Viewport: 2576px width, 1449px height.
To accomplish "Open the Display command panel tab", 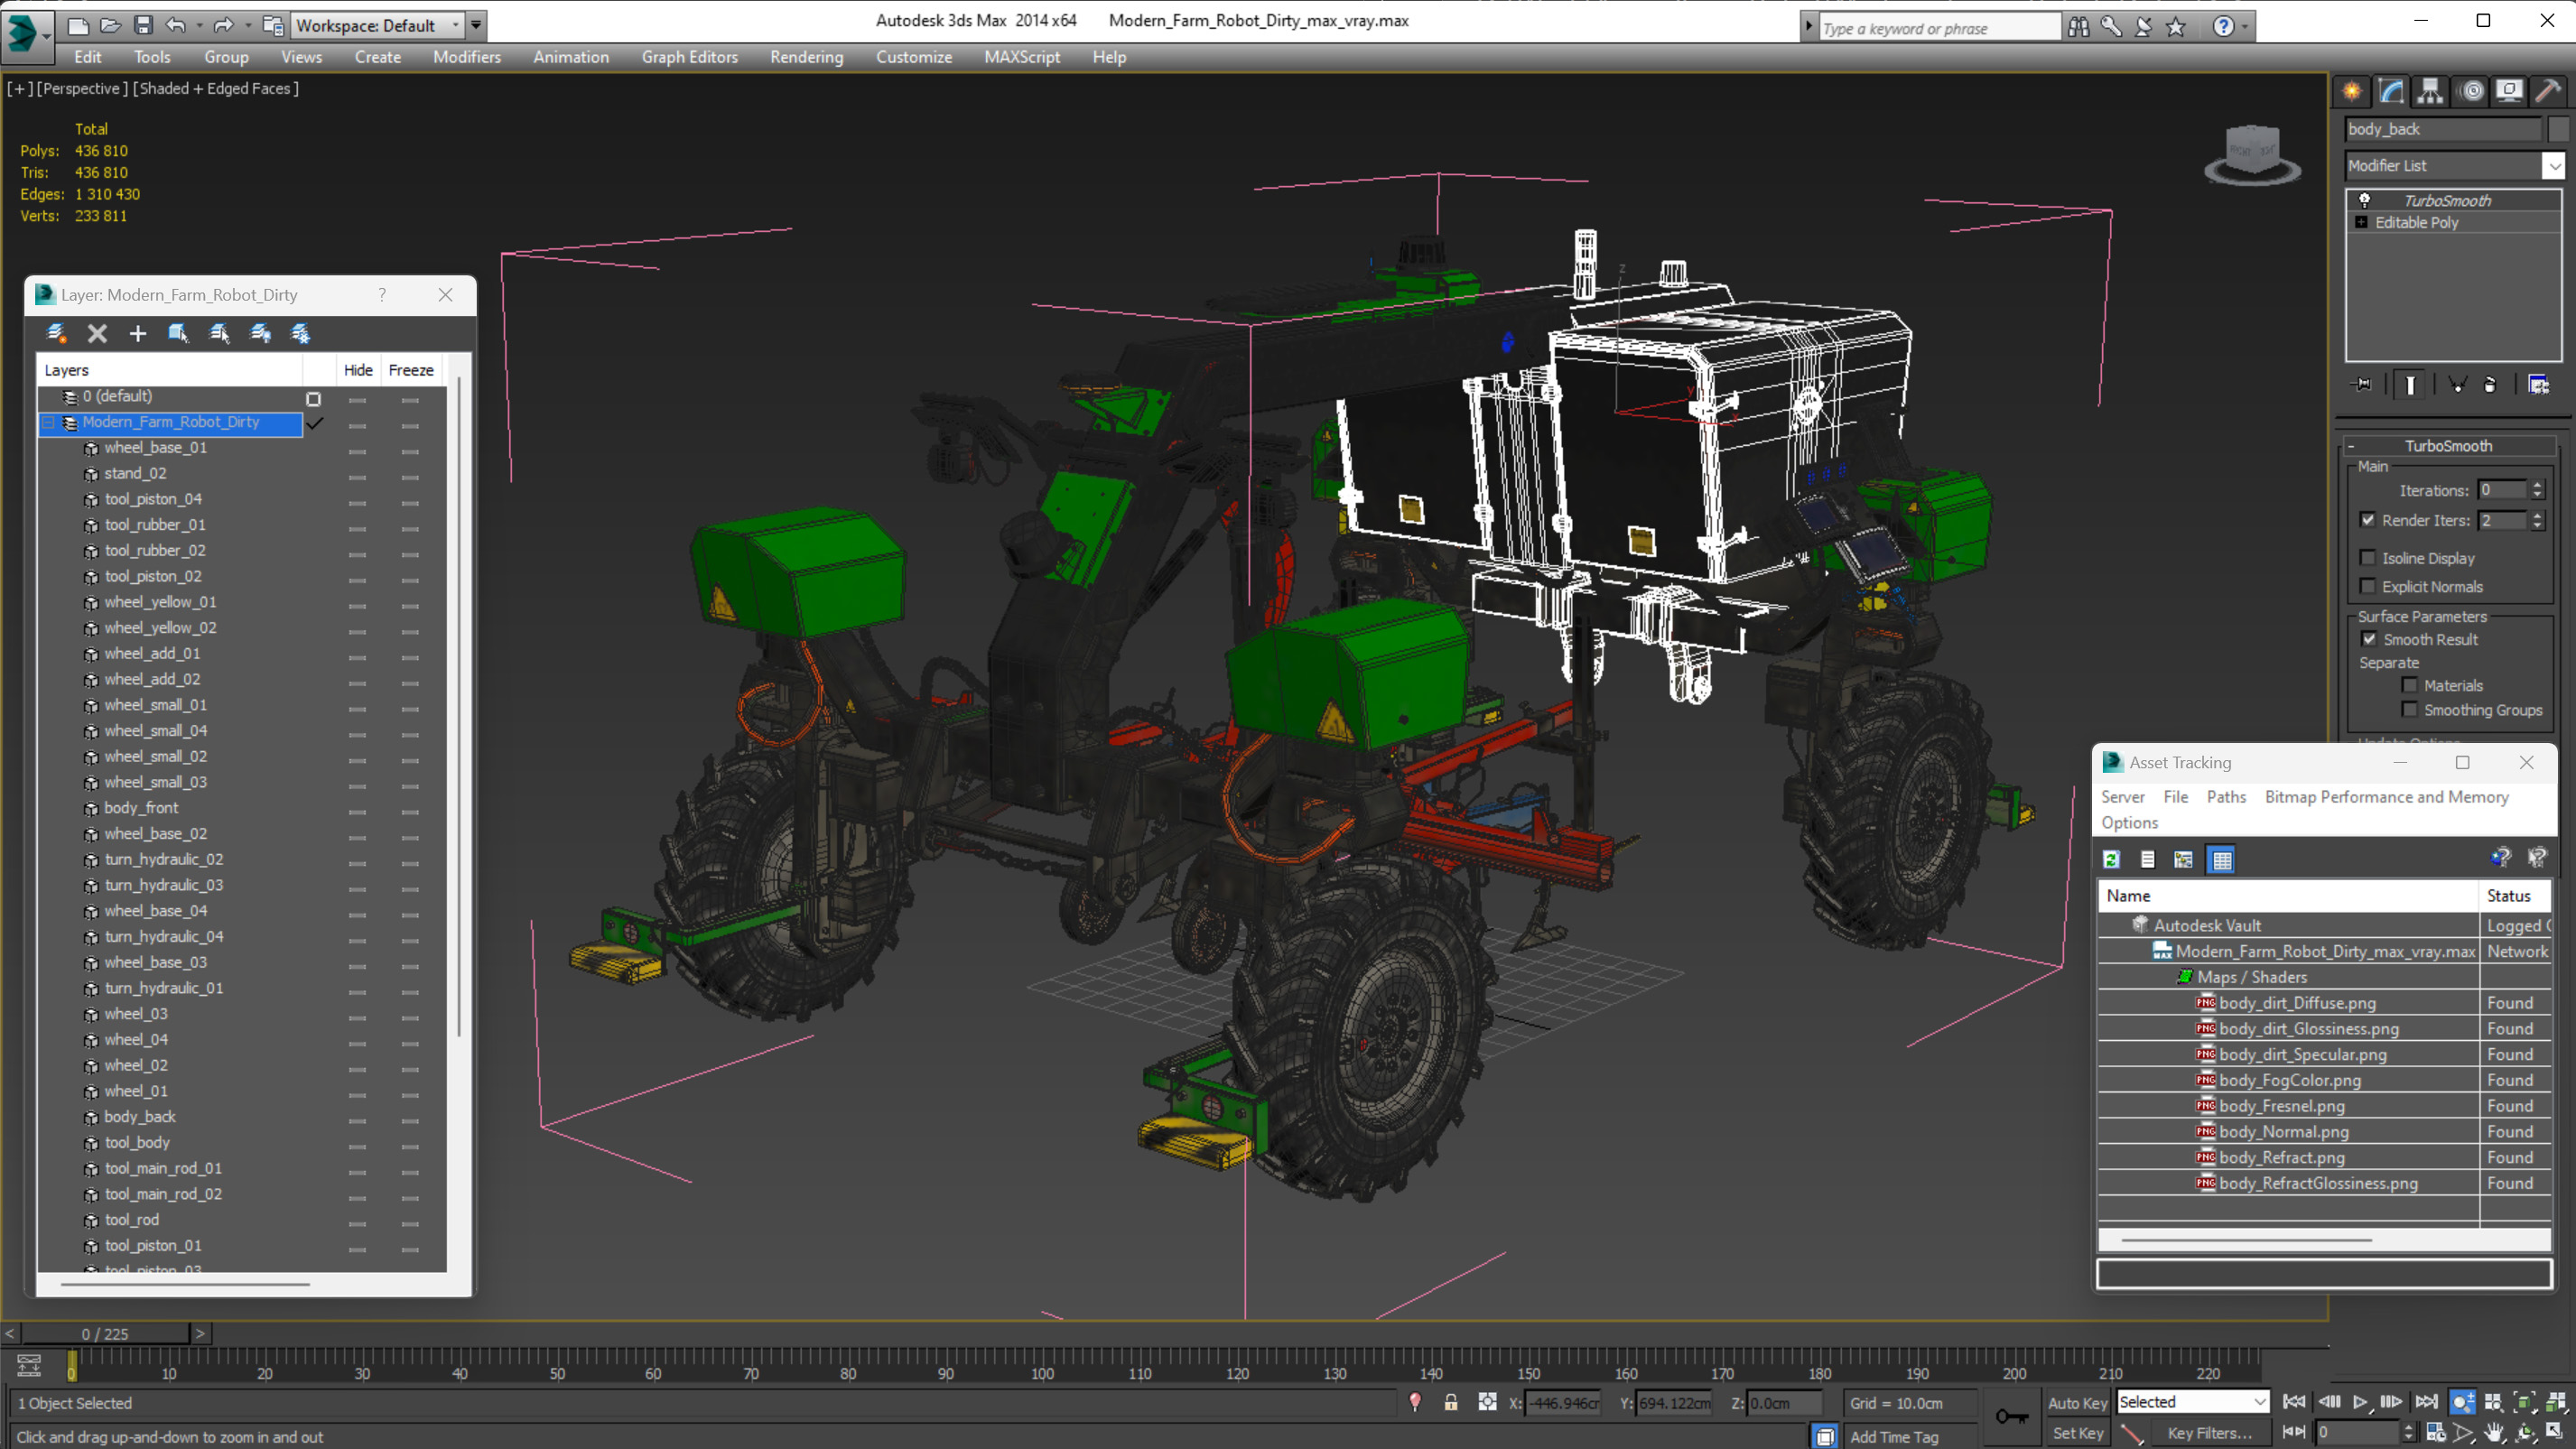I will [x=2509, y=91].
